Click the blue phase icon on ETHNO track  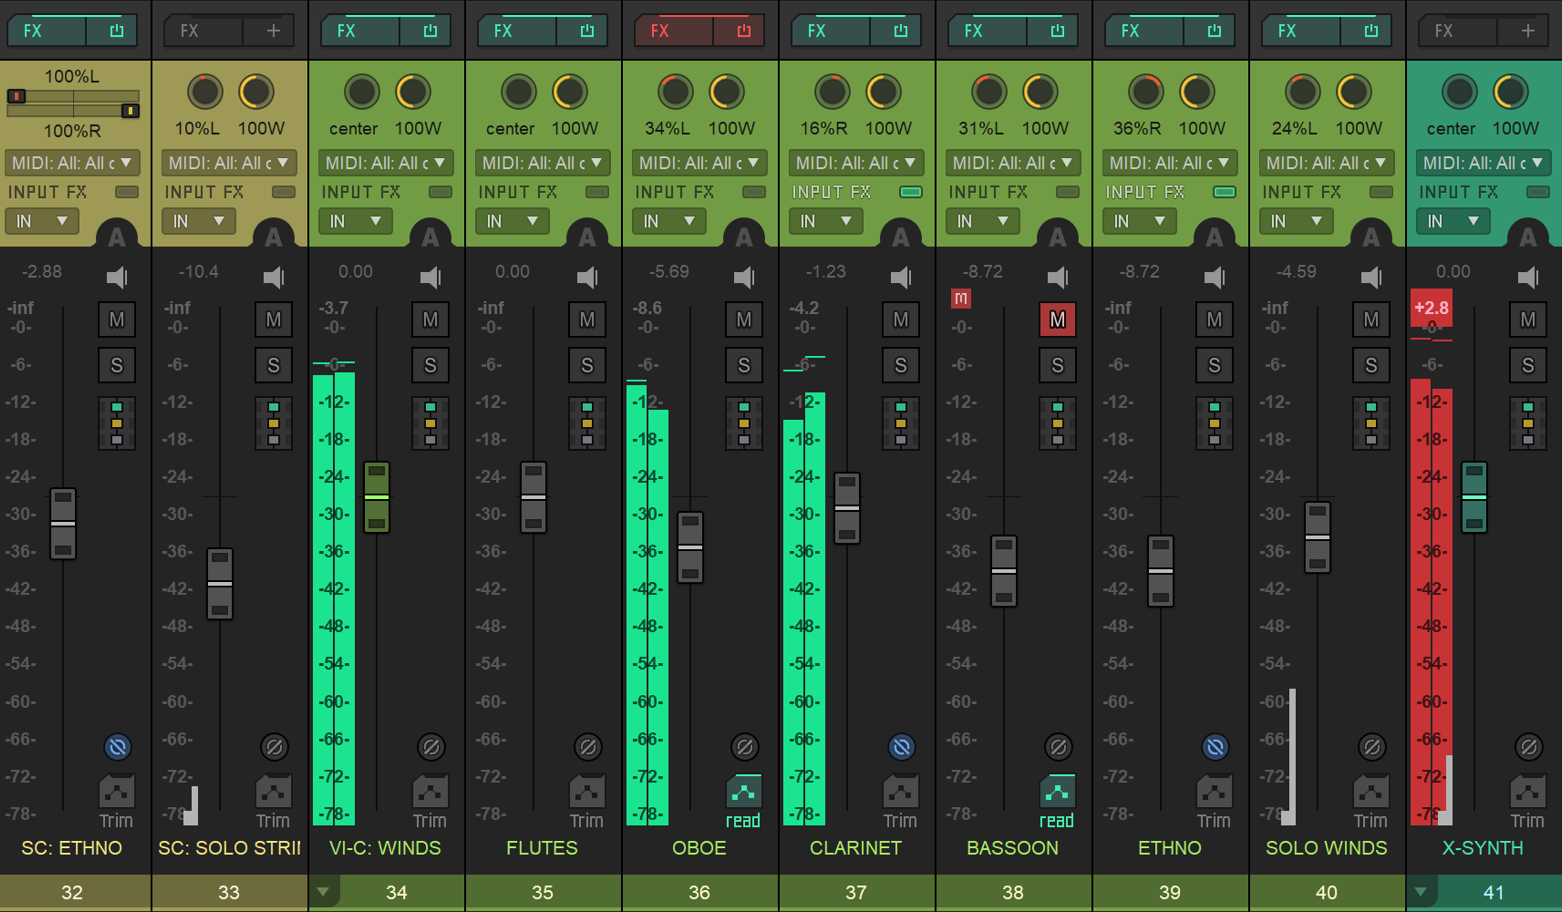(x=1214, y=747)
